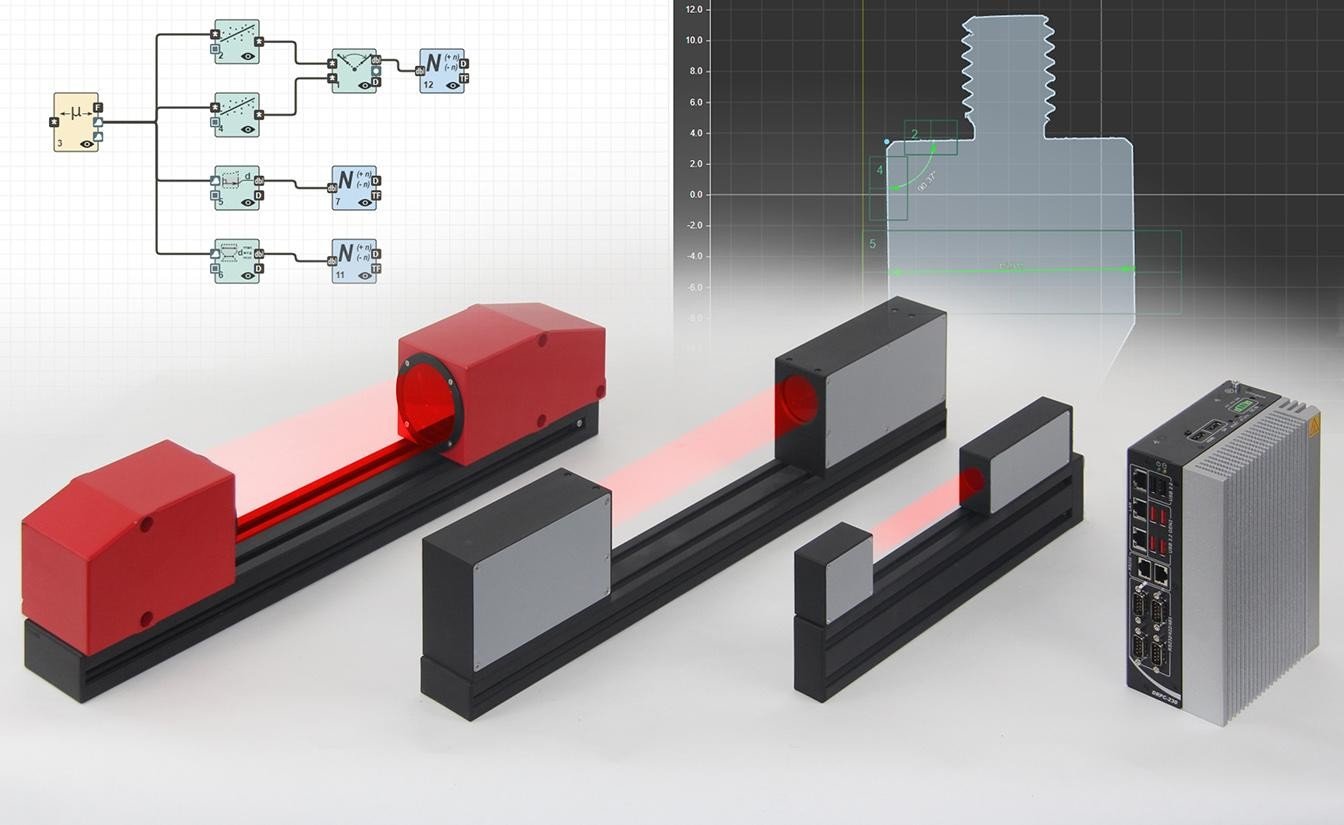The image size is (1344, 825).
Task: Select the width measurement node 6
Action: 237,261
